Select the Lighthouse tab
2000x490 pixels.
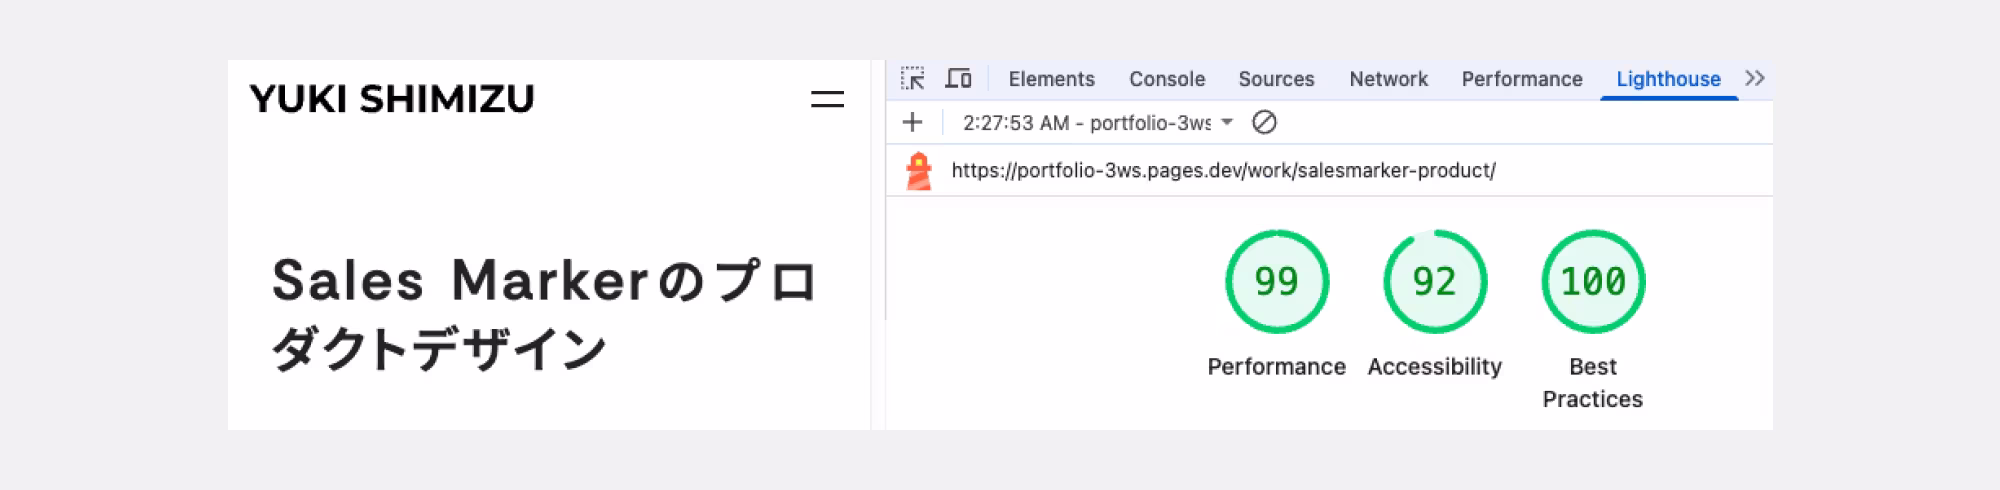coord(1668,79)
